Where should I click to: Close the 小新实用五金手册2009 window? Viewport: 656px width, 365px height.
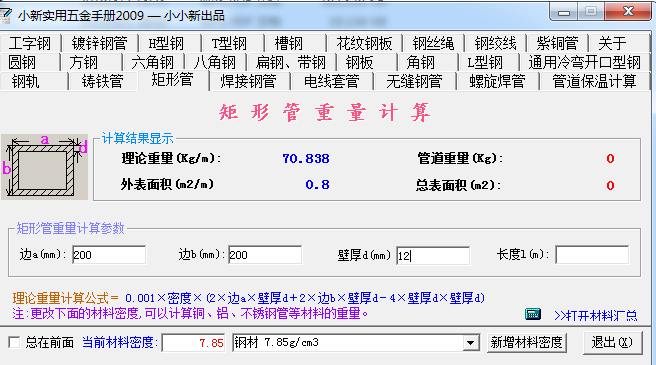(628, 11)
